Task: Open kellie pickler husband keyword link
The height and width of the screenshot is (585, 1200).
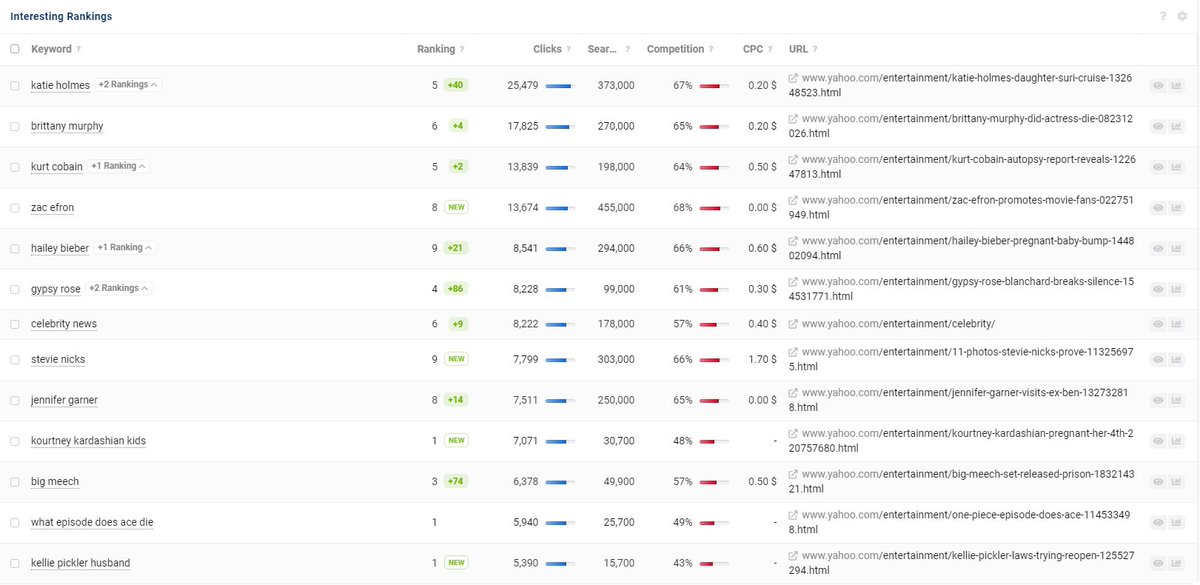Action: (x=80, y=563)
